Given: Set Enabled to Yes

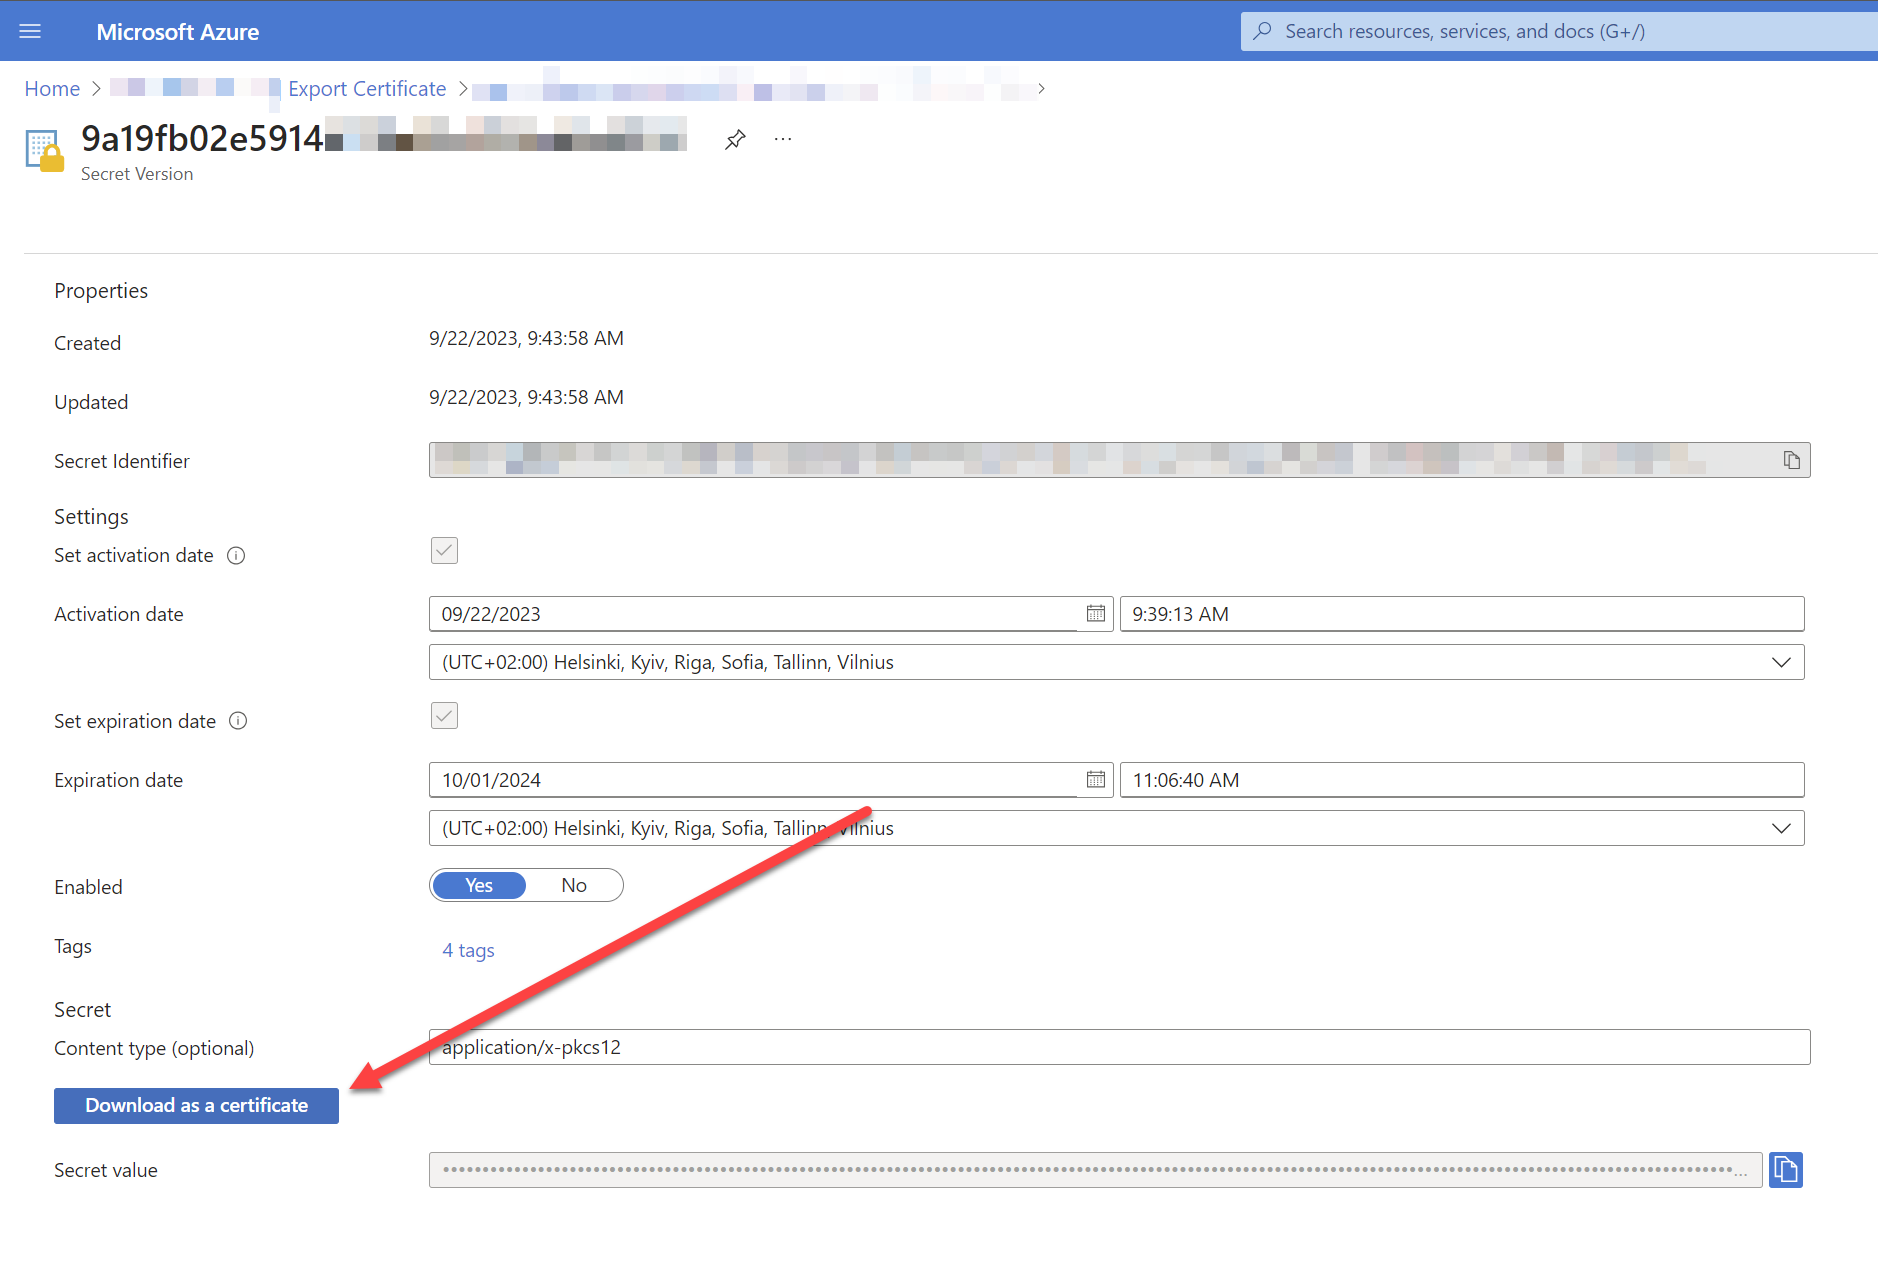Looking at the screenshot, I should click(x=479, y=885).
